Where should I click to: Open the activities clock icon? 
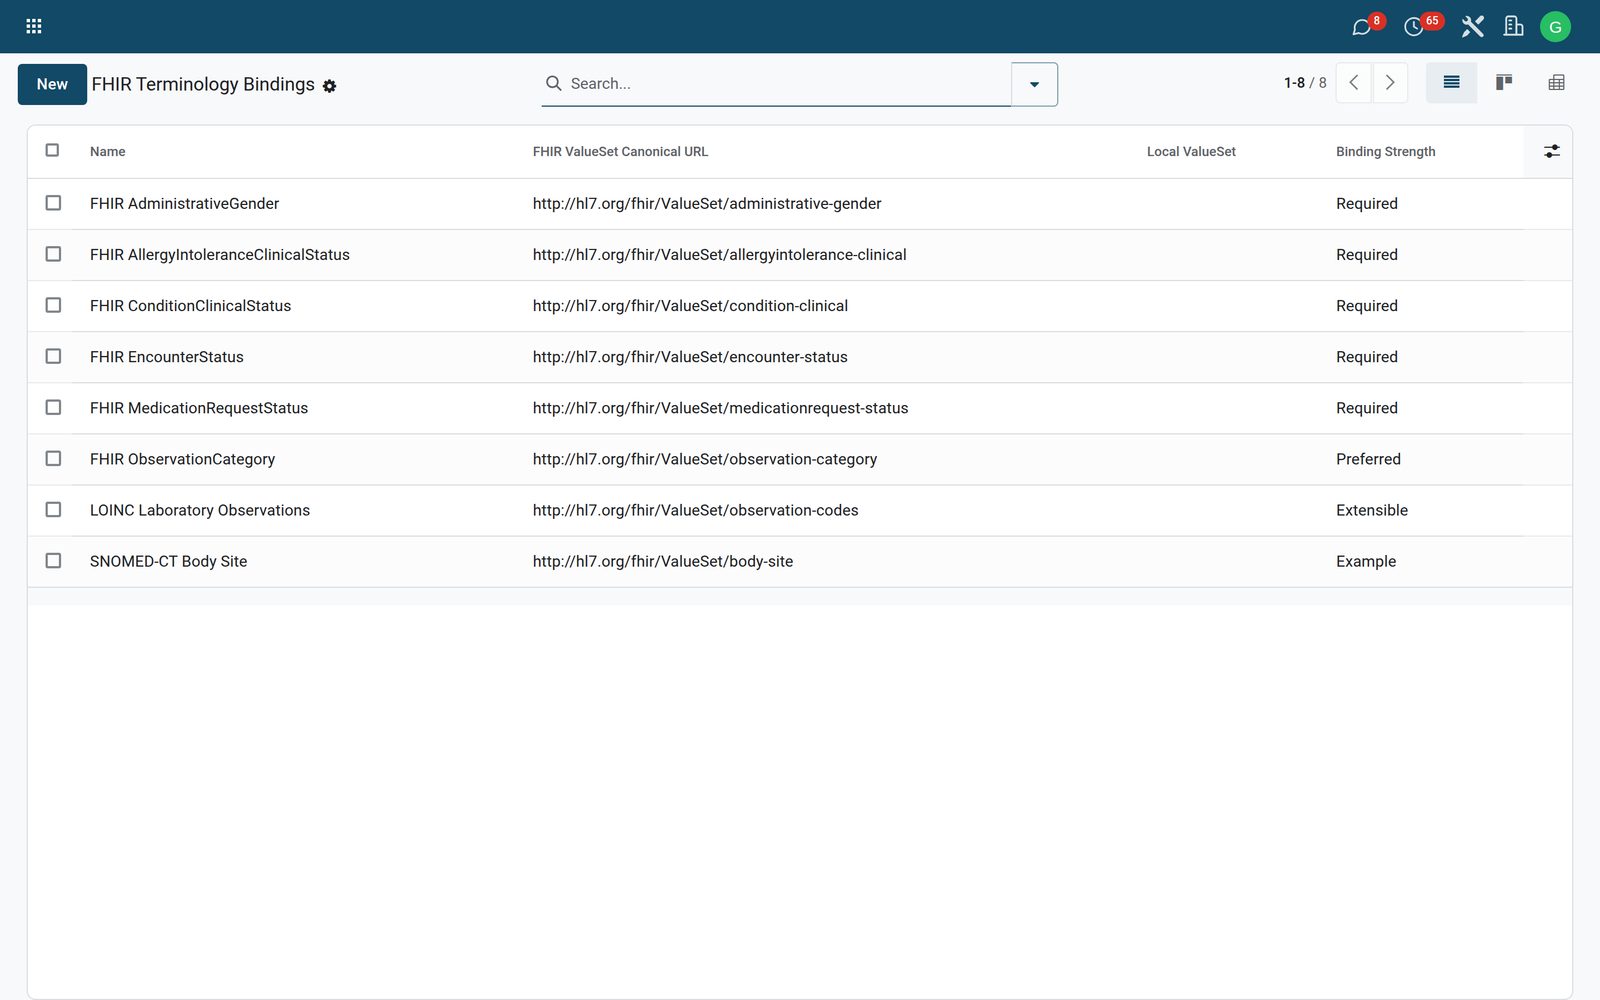(x=1414, y=27)
